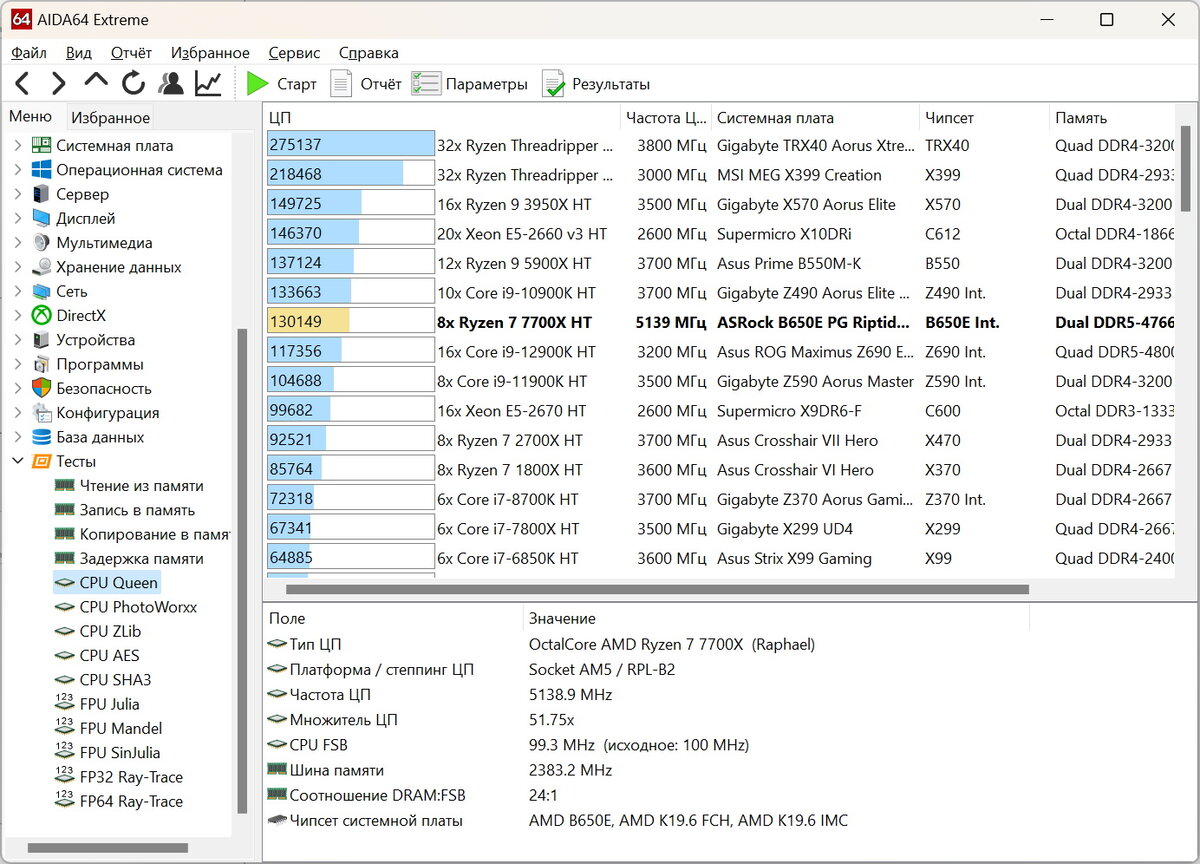Expand the Конфигурация tree node
The width and height of the screenshot is (1200, 864).
tap(17, 413)
